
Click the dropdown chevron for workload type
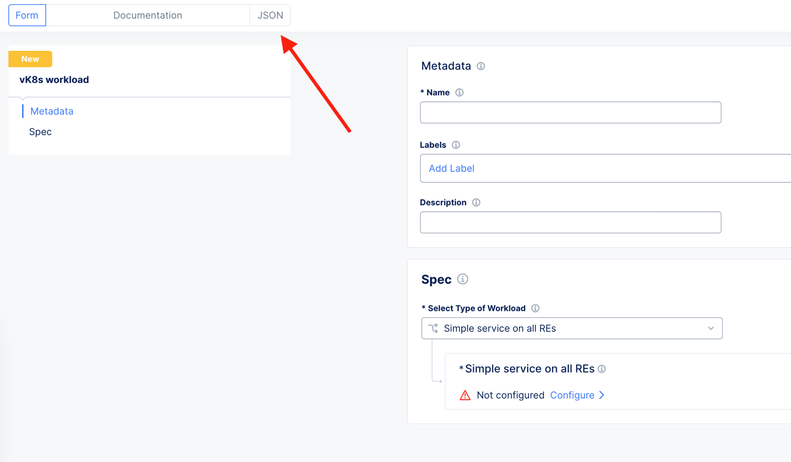(x=711, y=328)
